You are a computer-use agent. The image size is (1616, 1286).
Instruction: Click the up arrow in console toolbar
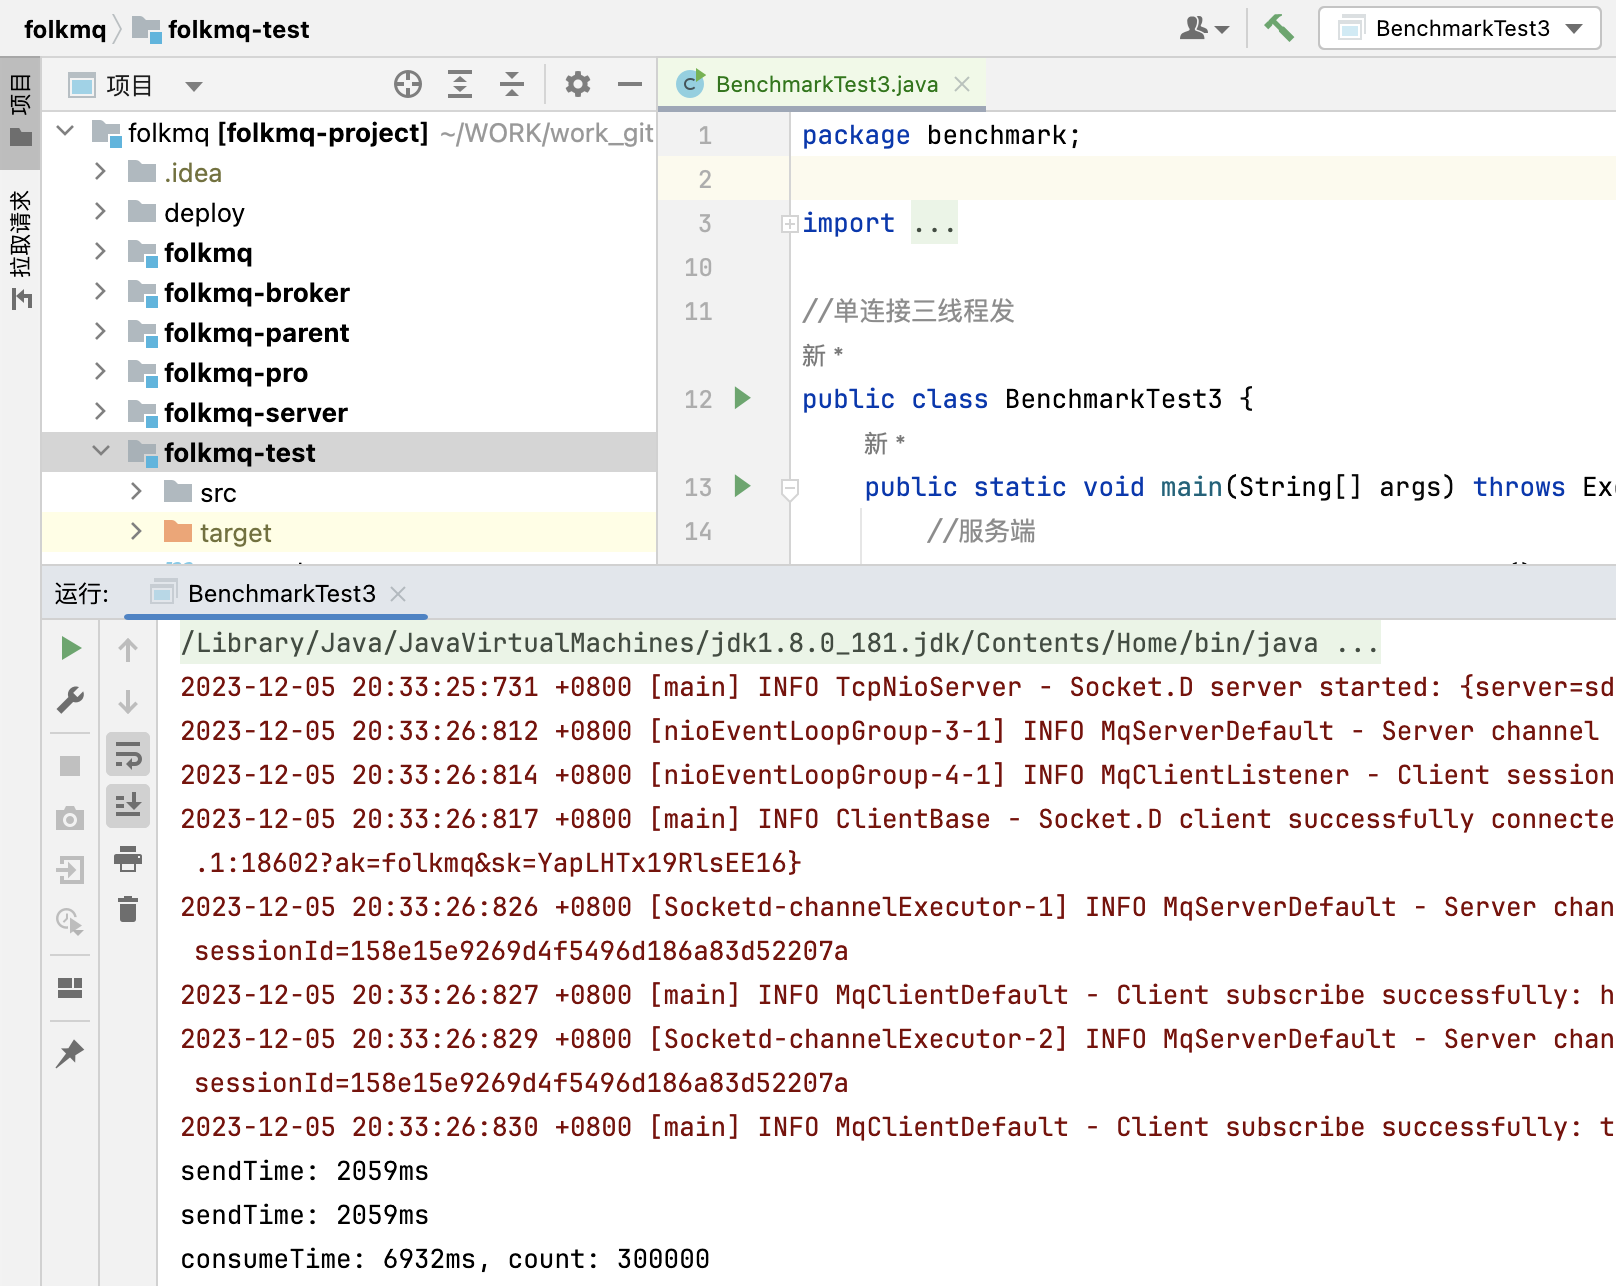pyautogui.click(x=128, y=650)
